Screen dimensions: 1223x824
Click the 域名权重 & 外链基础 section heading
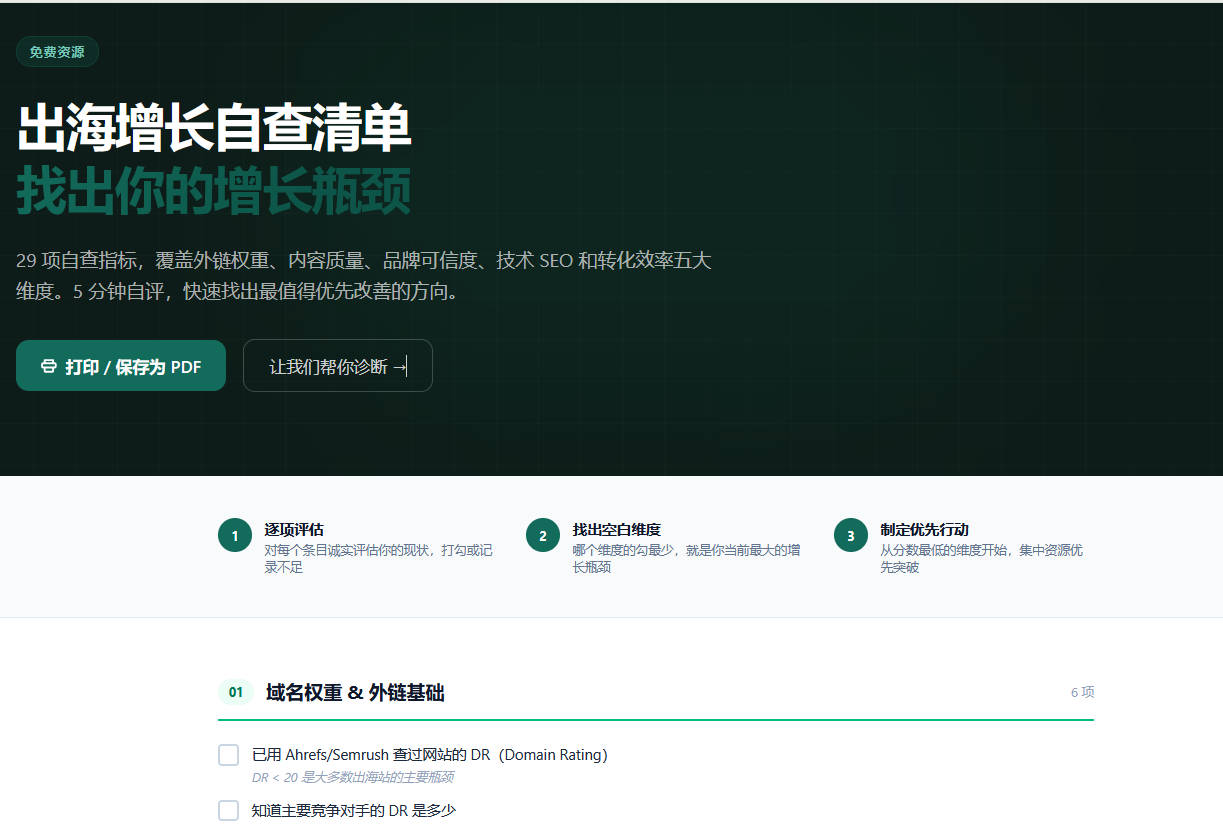(x=355, y=692)
